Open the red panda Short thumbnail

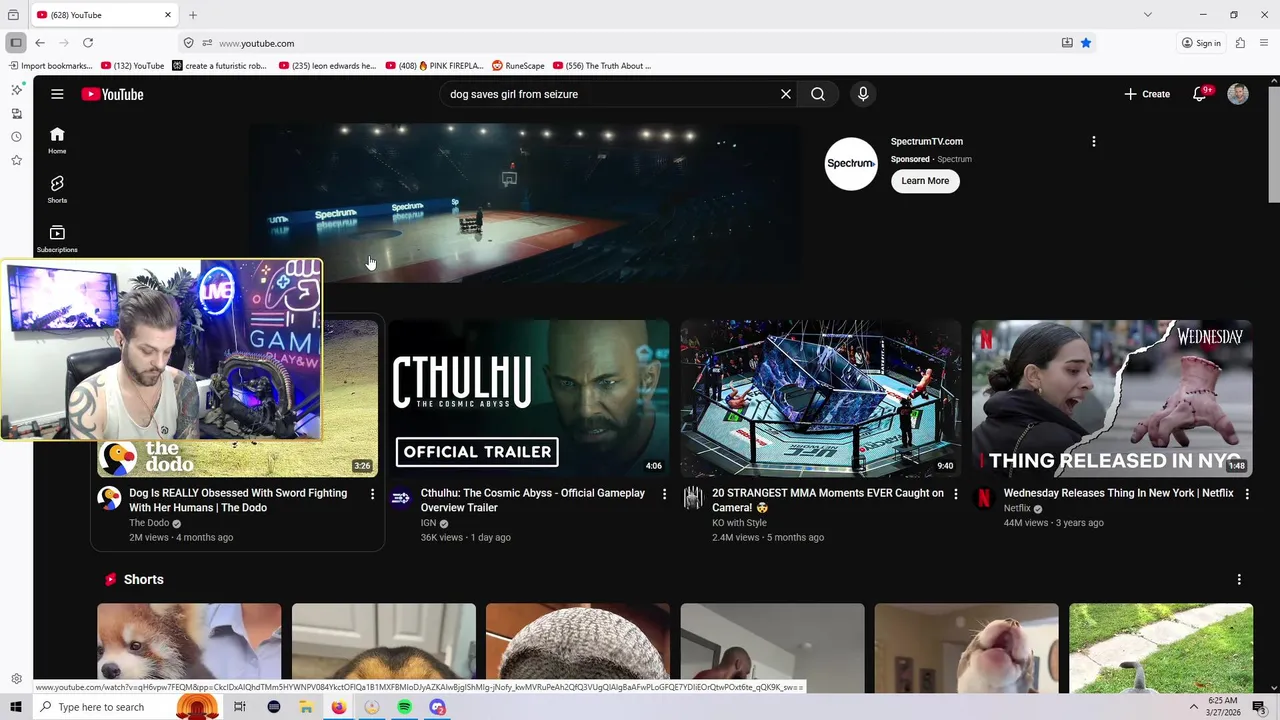[x=189, y=647]
